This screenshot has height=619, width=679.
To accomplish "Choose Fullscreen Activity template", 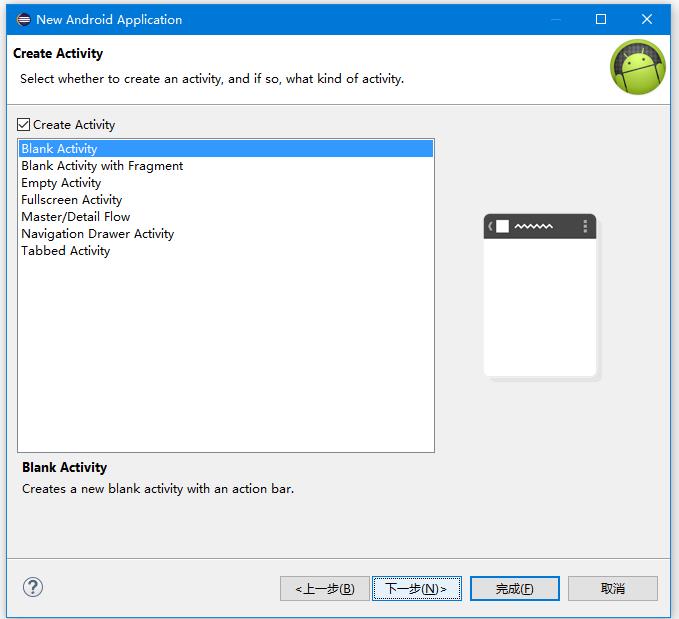I will (226, 200).
